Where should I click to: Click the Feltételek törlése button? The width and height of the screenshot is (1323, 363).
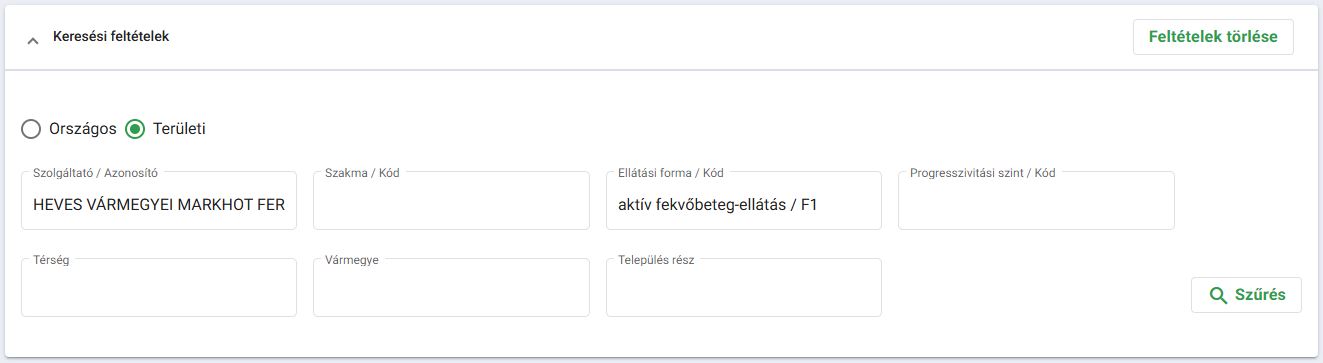(1213, 37)
